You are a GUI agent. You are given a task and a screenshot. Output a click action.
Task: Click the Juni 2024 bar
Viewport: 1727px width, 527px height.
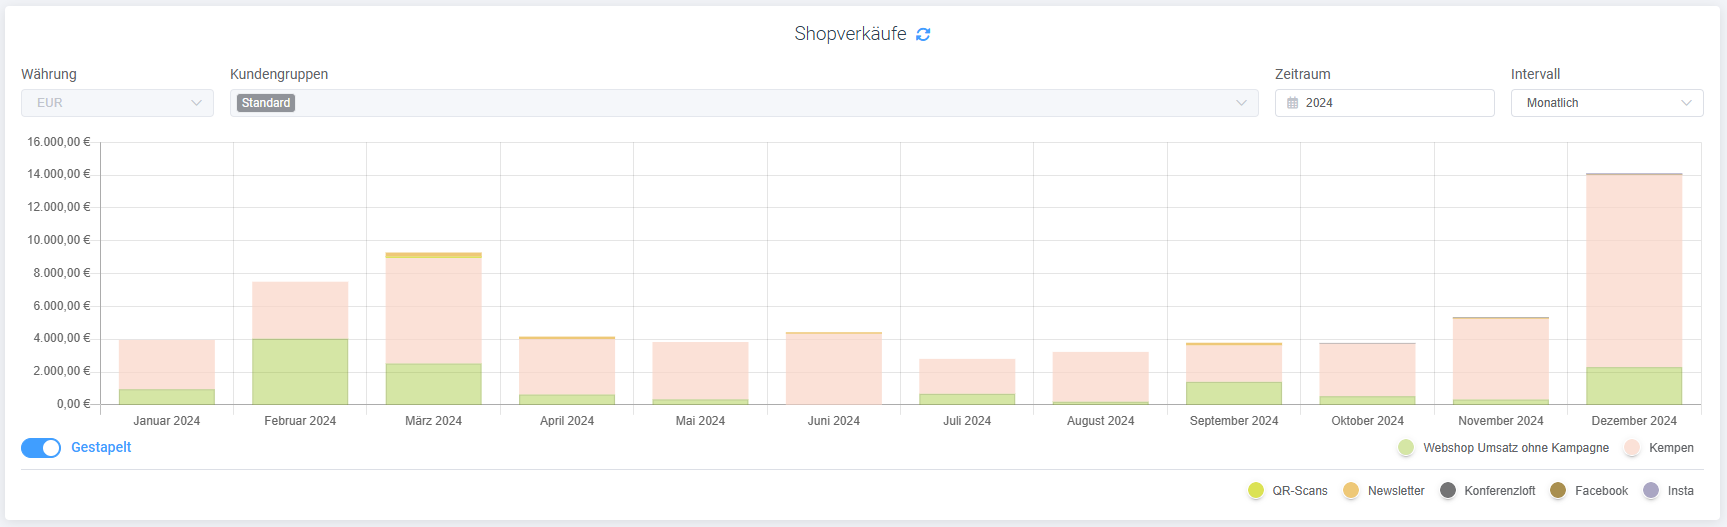coord(833,369)
